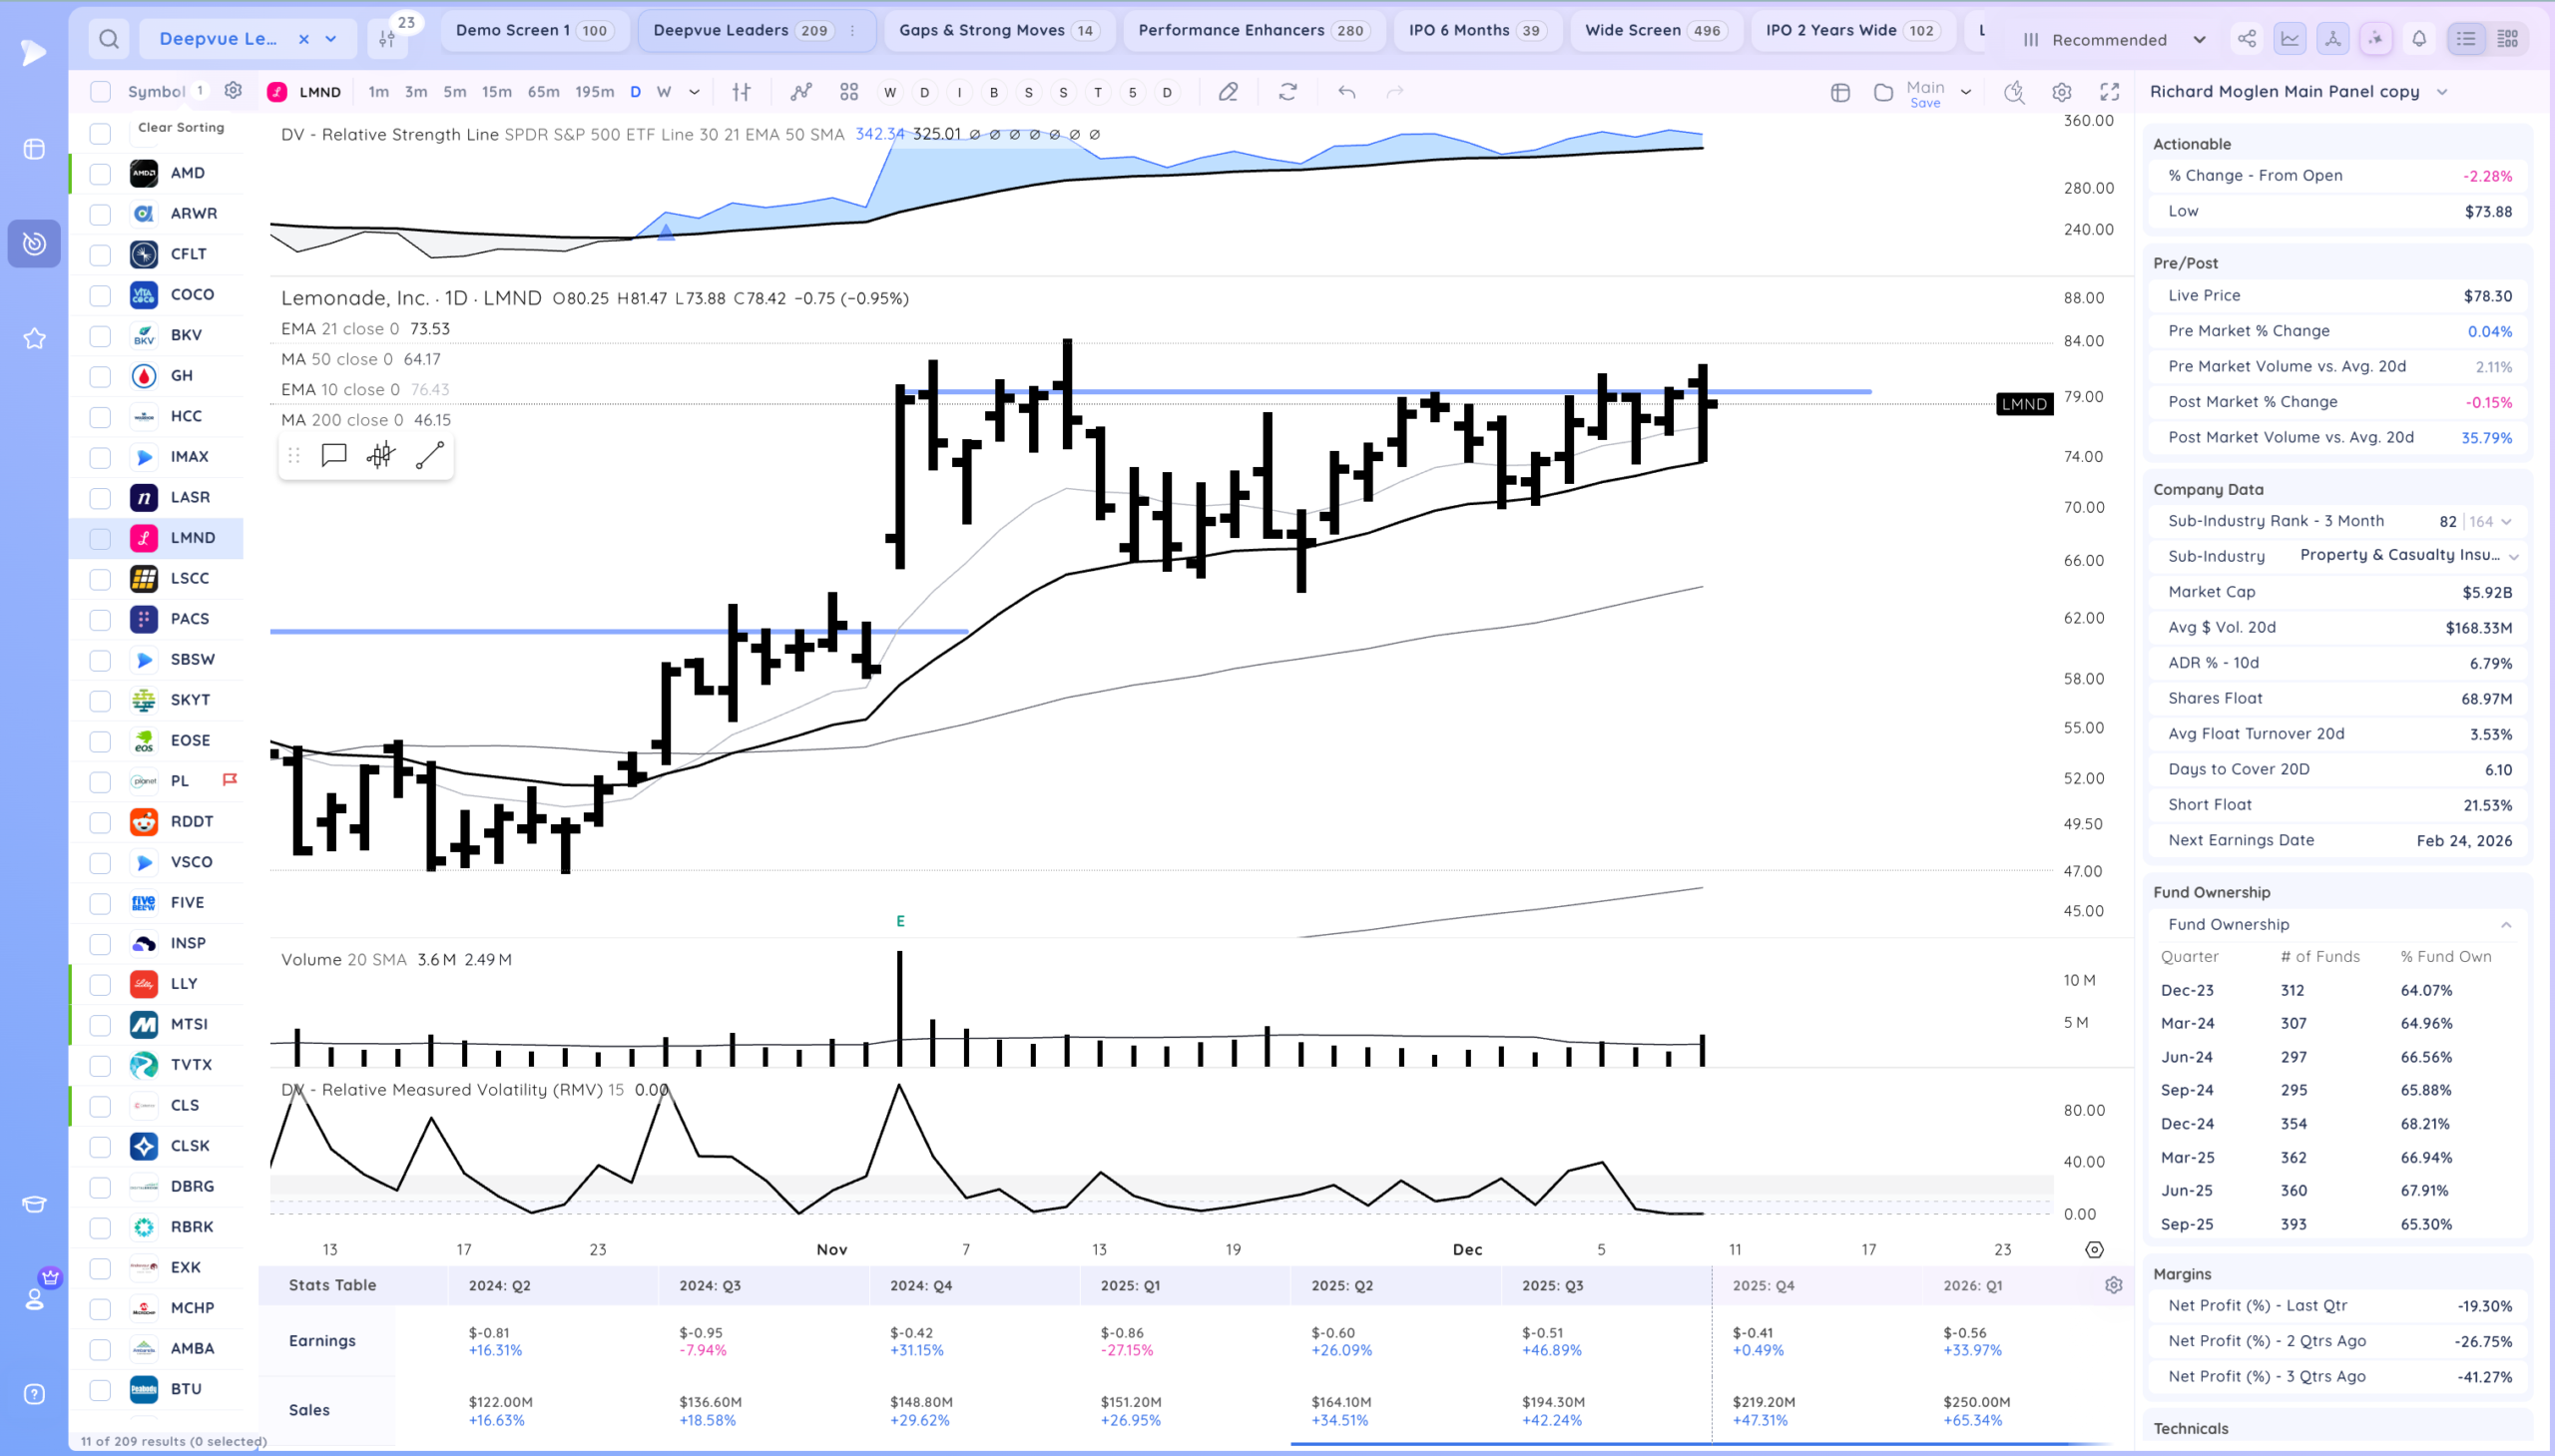Collapse the Fund Ownership section

[2505, 925]
